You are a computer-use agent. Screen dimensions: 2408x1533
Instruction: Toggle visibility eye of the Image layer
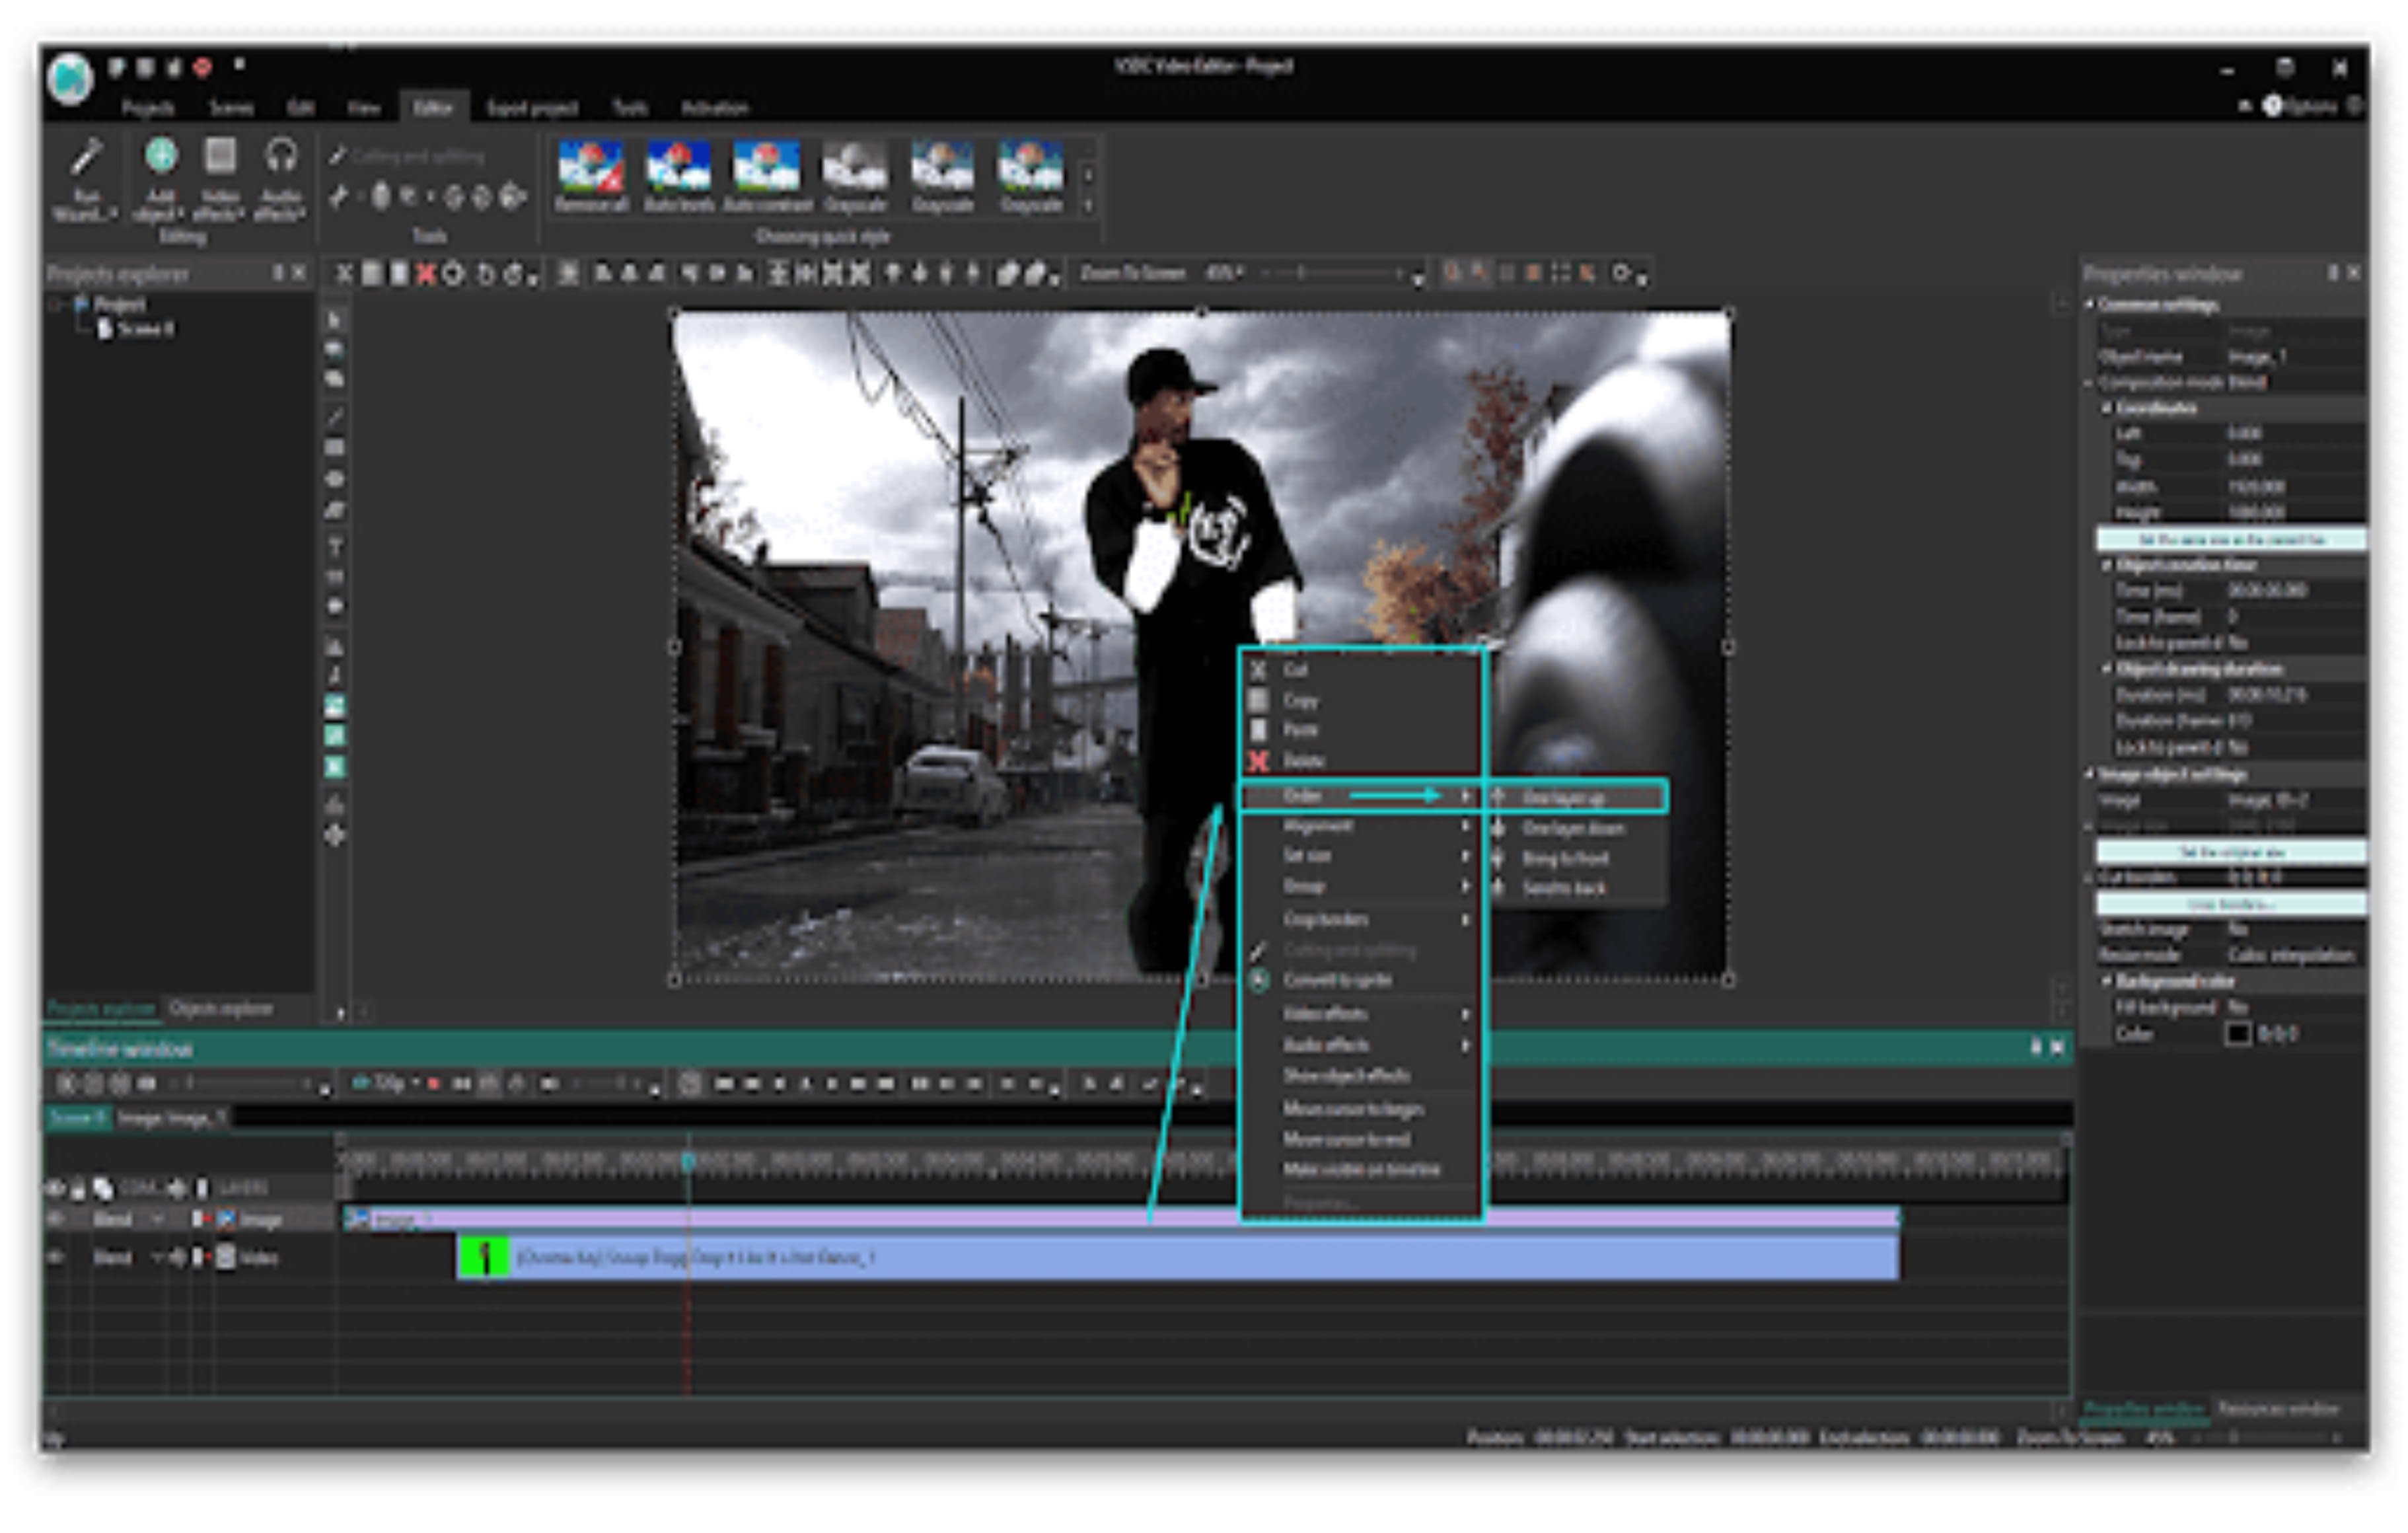coord(55,1219)
